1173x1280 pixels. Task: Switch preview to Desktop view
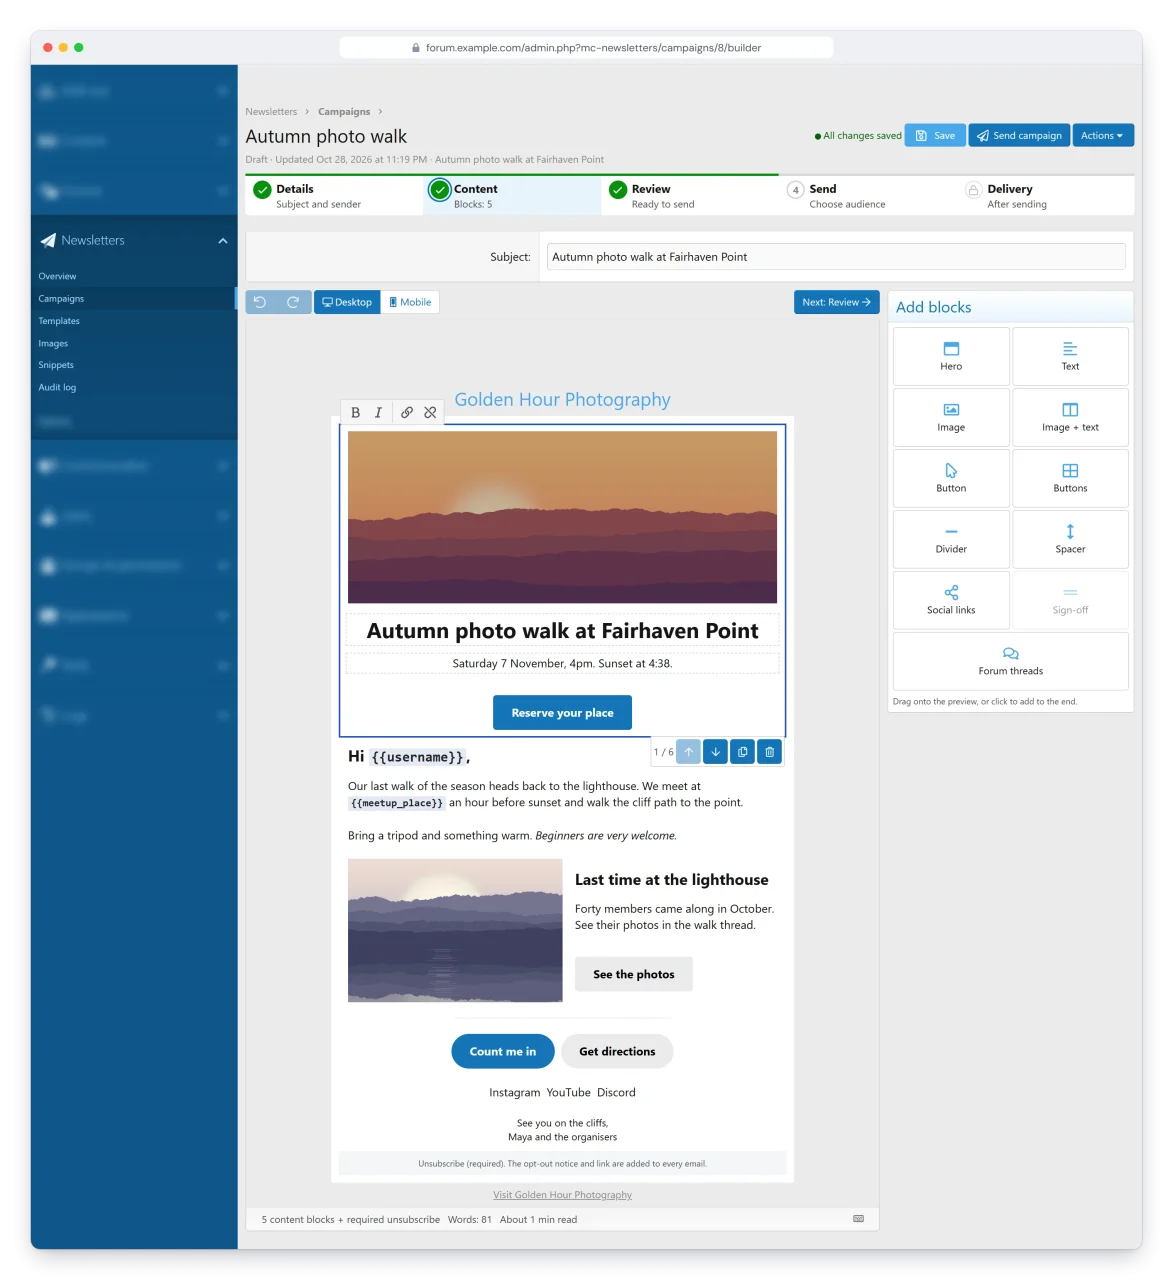click(x=347, y=302)
